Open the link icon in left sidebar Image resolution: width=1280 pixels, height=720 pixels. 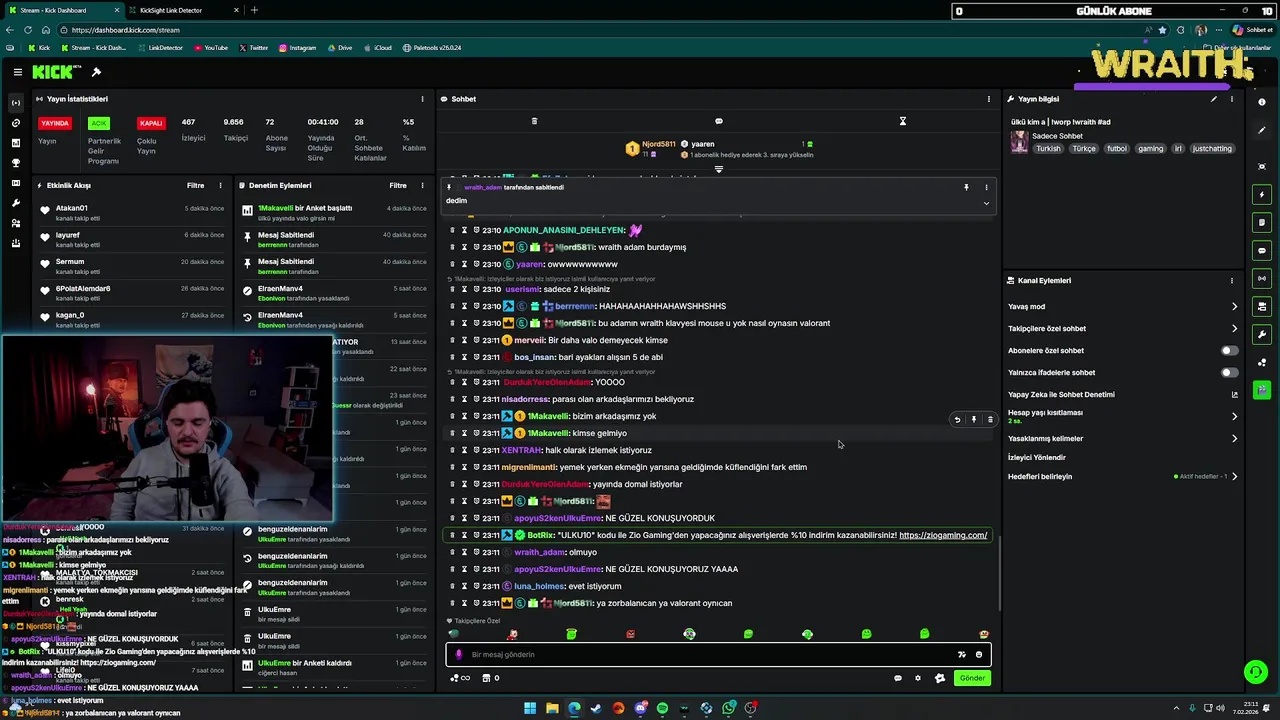15,123
